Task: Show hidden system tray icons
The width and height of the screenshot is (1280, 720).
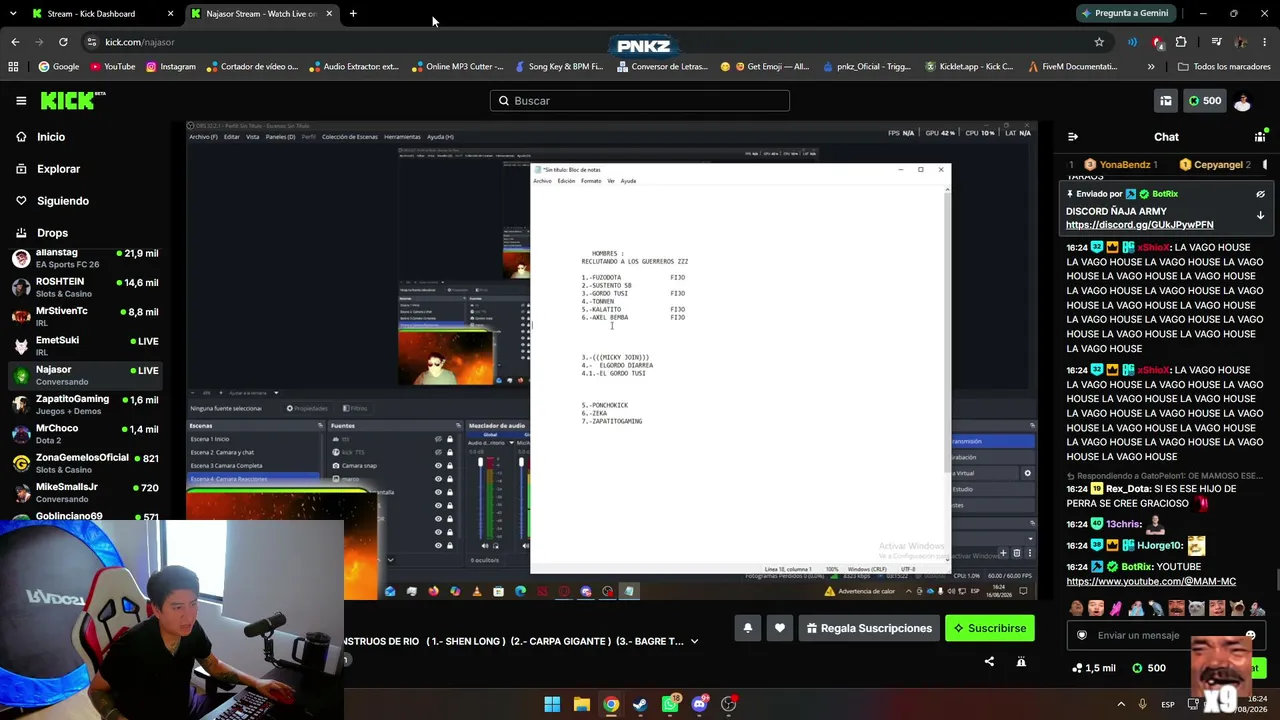Action: (1121, 704)
